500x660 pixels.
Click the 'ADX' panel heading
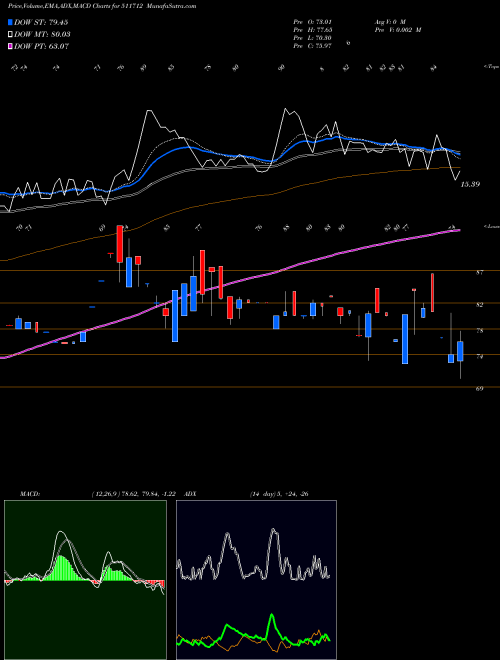coord(190,494)
